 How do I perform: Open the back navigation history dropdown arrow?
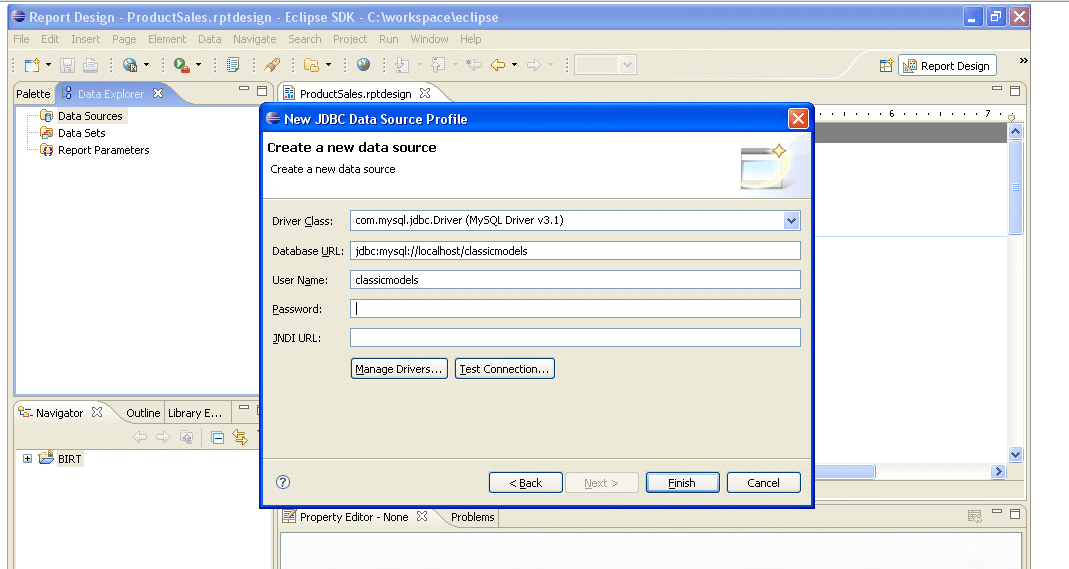click(515, 65)
